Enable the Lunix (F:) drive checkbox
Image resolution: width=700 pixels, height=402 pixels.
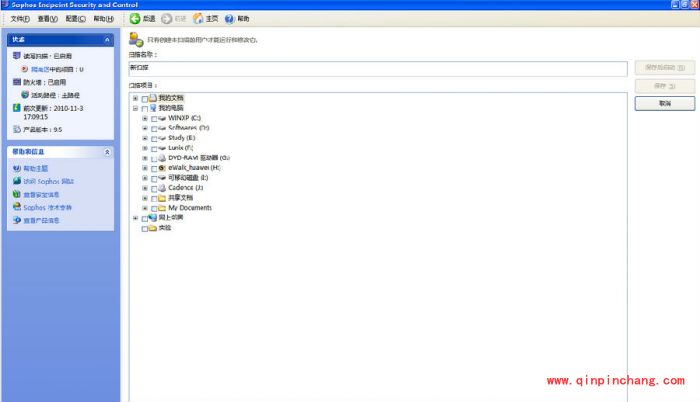click(153, 148)
